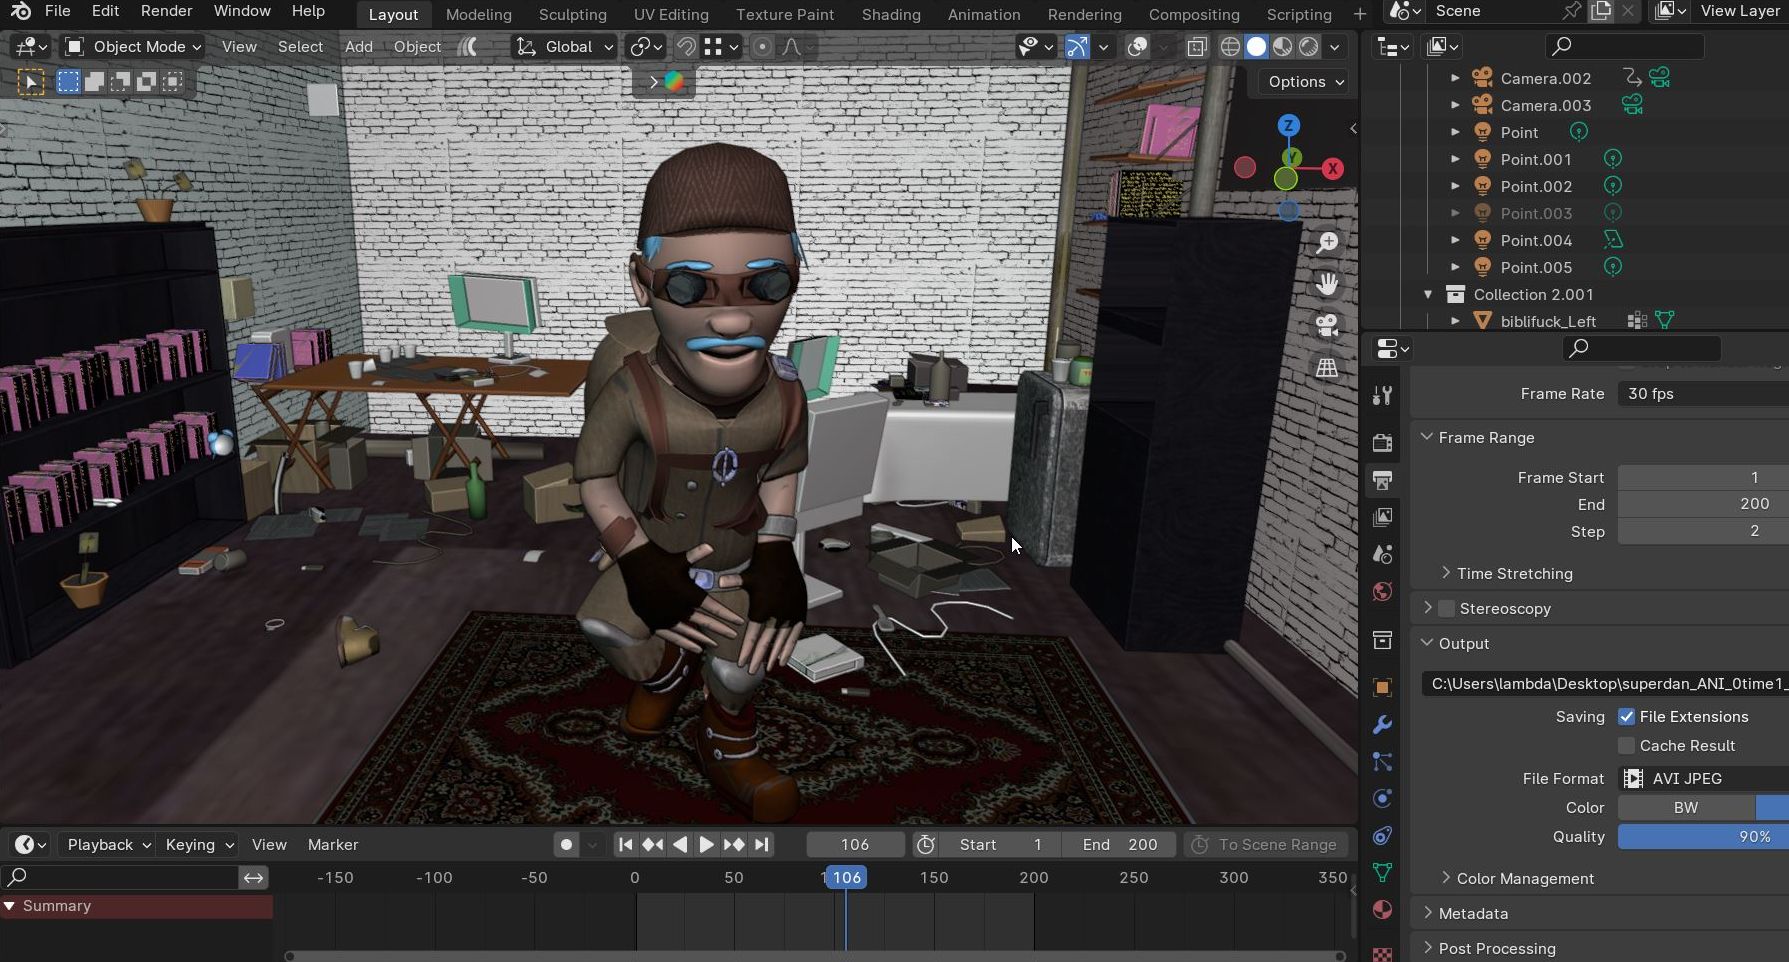
Task: Adjust the Quality 90% slider
Action: click(x=1702, y=837)
